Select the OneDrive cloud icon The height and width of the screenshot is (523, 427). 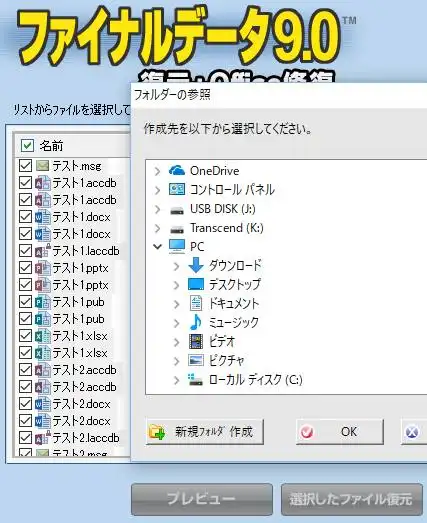click(x=177, y=170)
